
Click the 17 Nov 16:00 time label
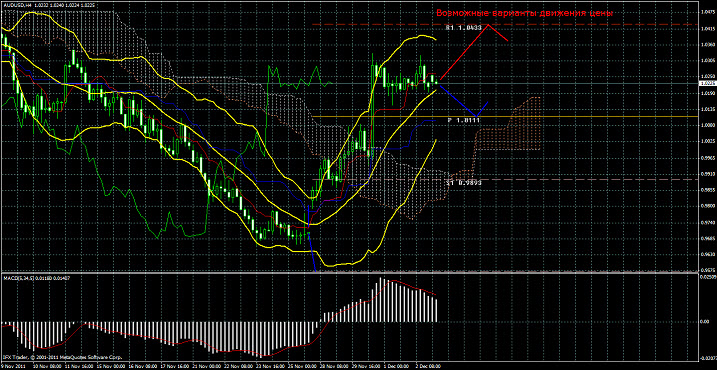pyautogui.click(x=175, y=366)
